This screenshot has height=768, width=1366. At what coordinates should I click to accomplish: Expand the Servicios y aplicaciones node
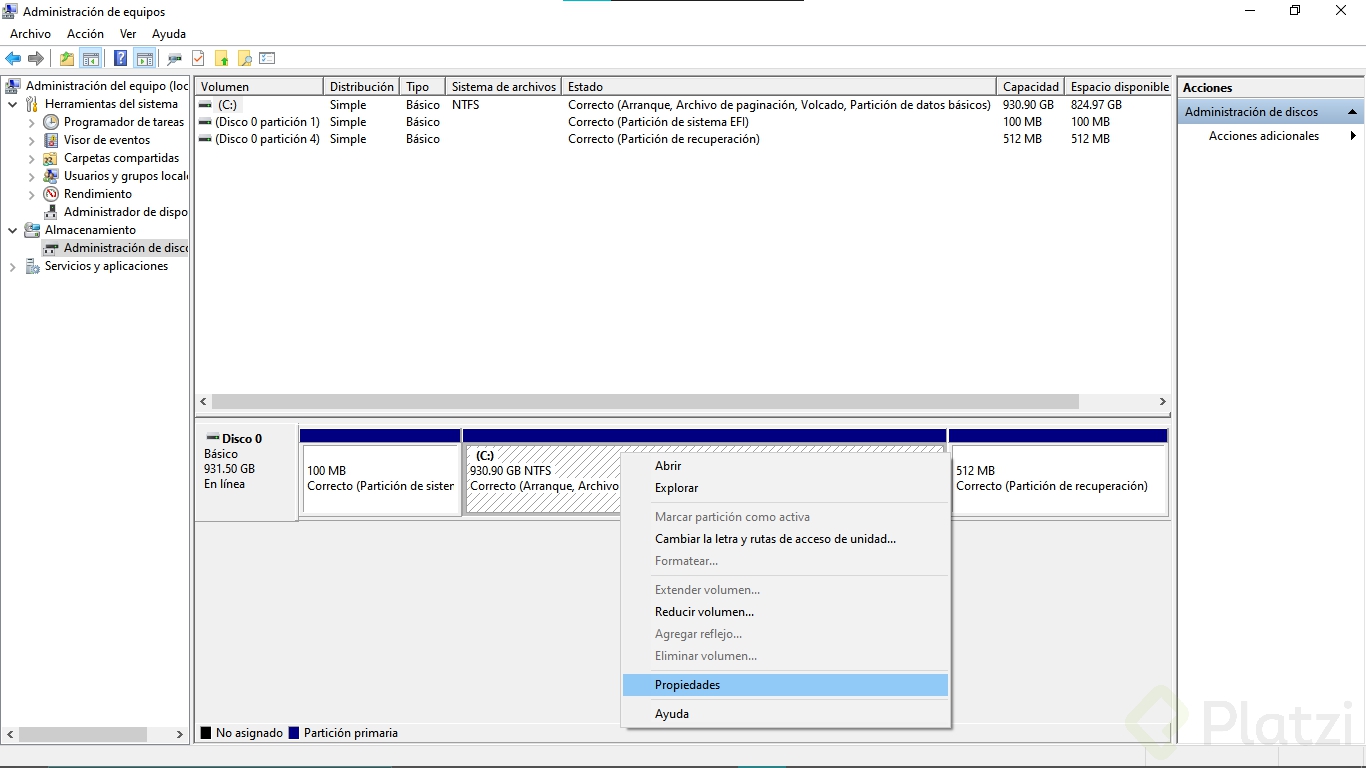coord(13,266)
